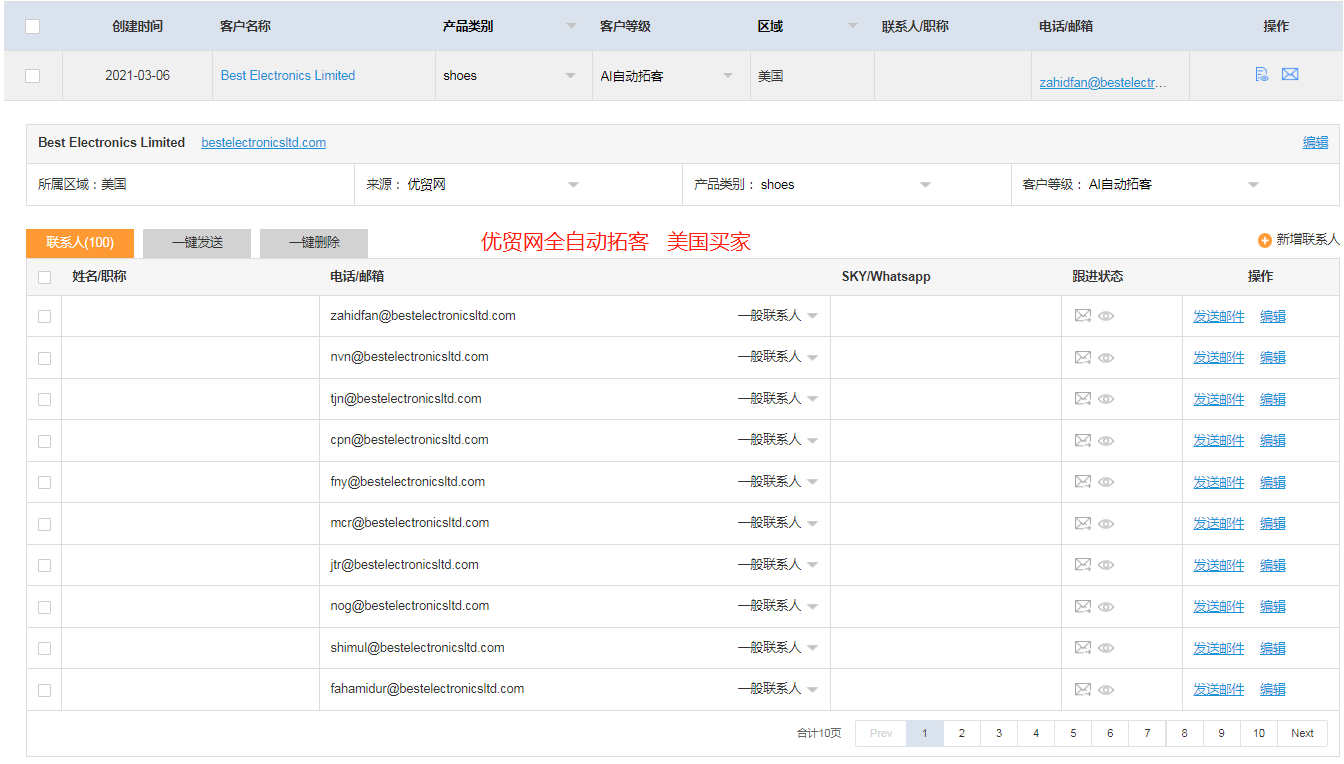Check the select-all box in top table header
This screenshot has width=1344, height=764.
pyautogui.click(x=33, y=26)
